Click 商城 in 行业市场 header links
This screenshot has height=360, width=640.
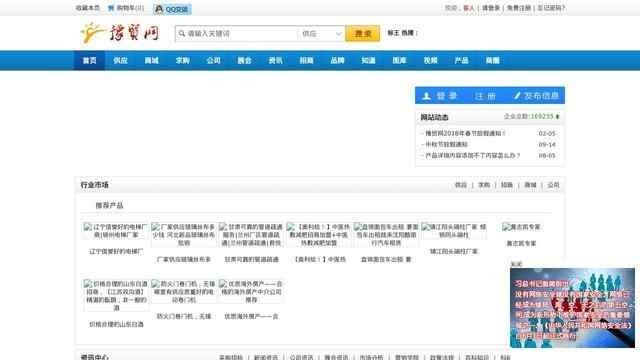530,185
